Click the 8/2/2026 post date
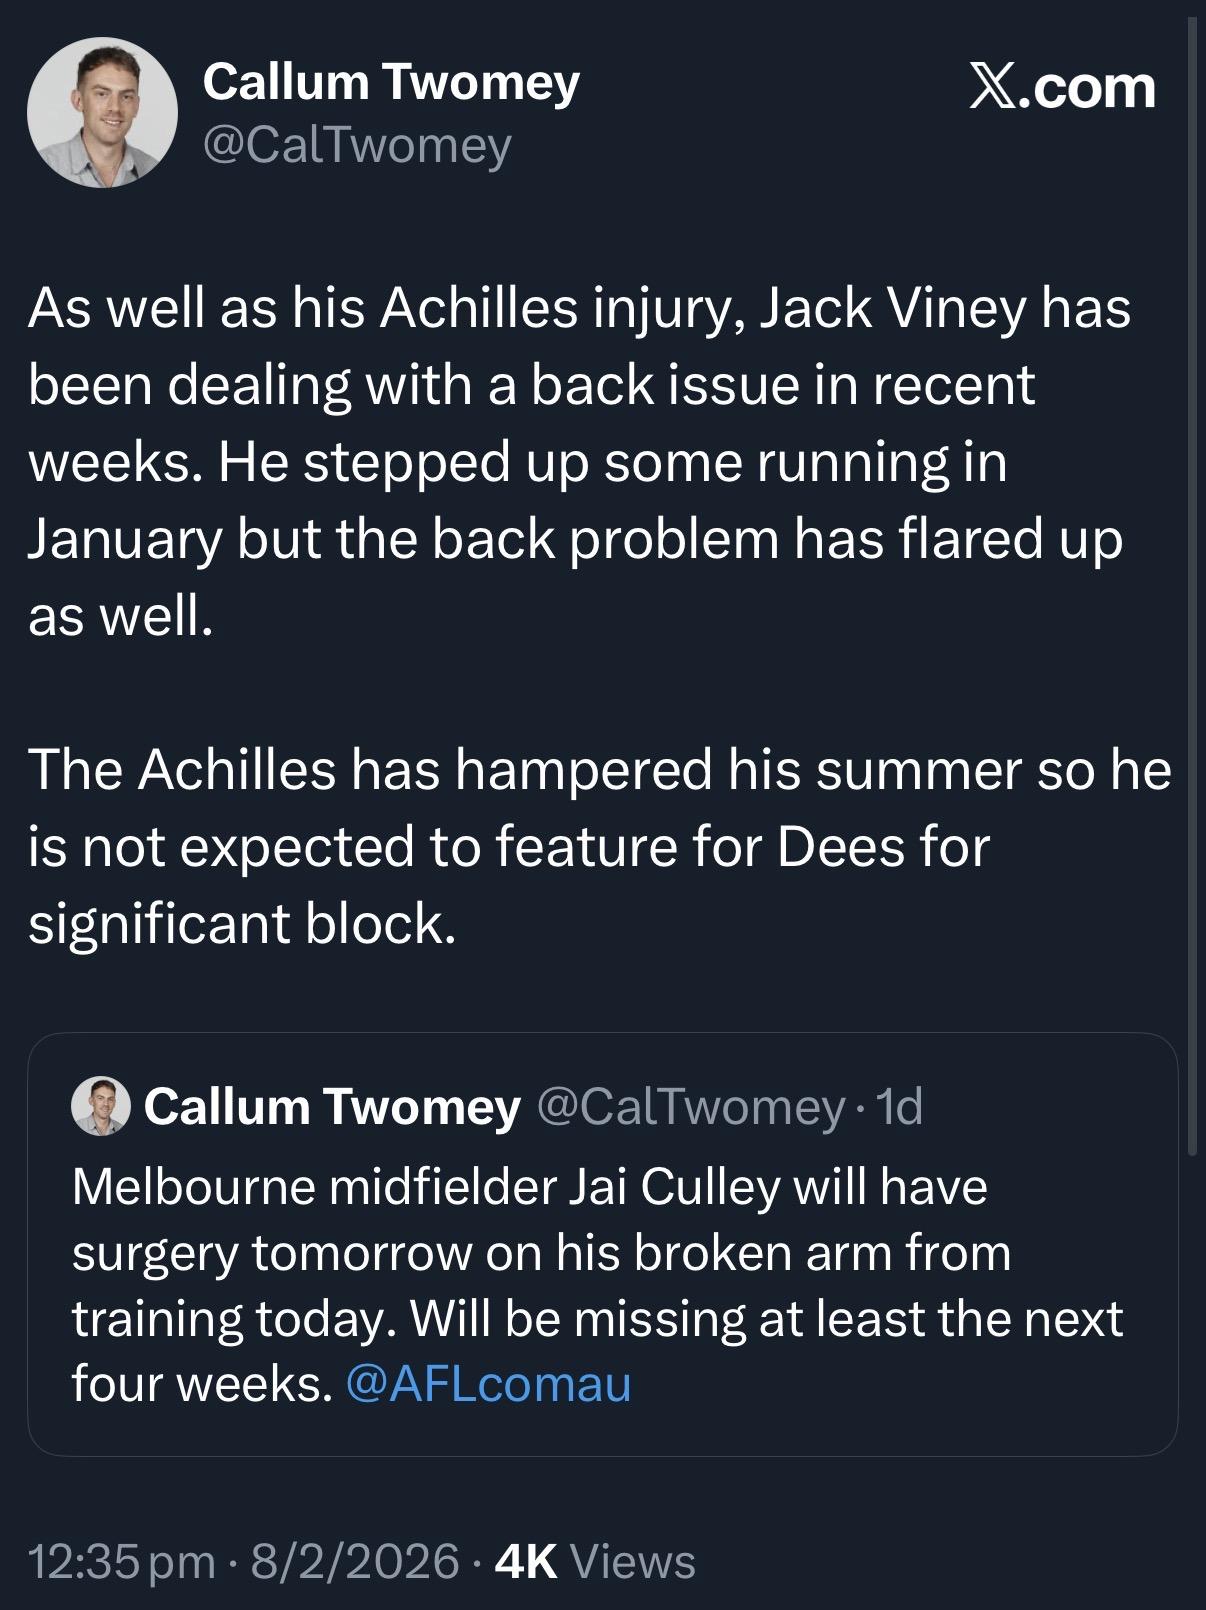This screenshot has width=1206, height=1610. [355, 1561]
